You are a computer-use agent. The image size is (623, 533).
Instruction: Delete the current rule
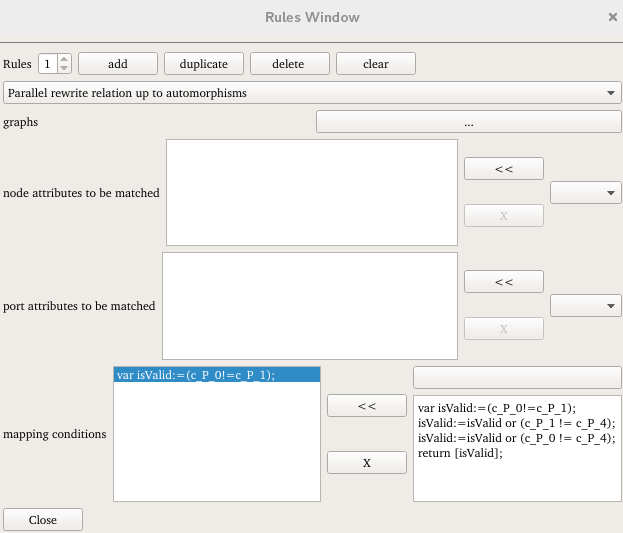[289, 64]
